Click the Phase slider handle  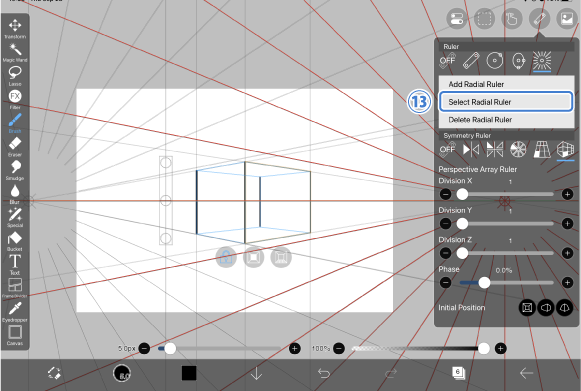[x=484, y=283]
